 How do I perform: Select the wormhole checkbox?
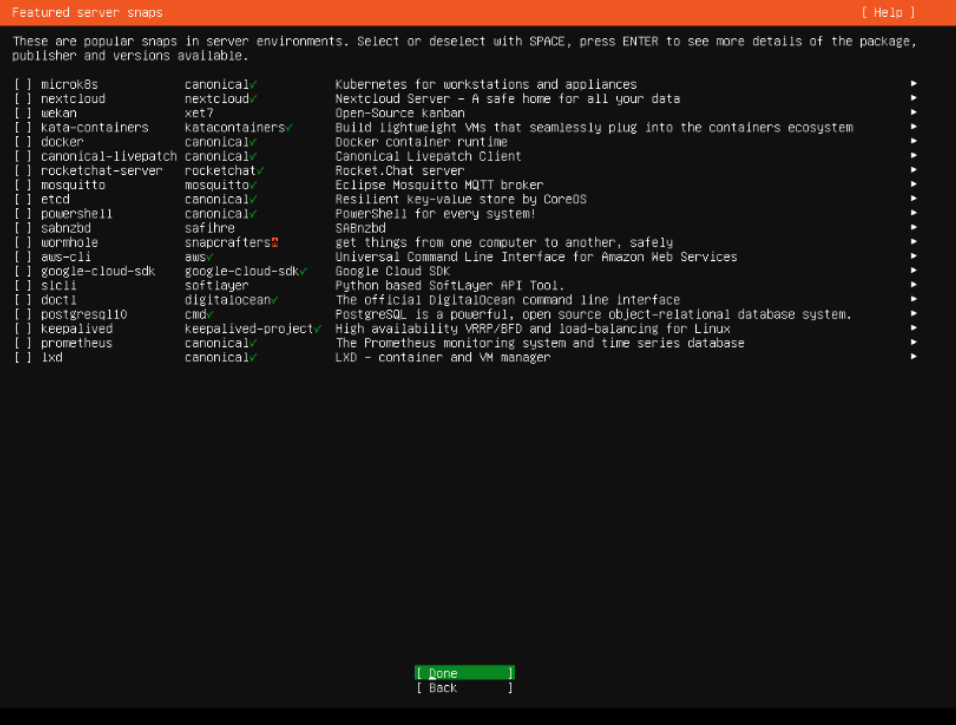[23, 243]
